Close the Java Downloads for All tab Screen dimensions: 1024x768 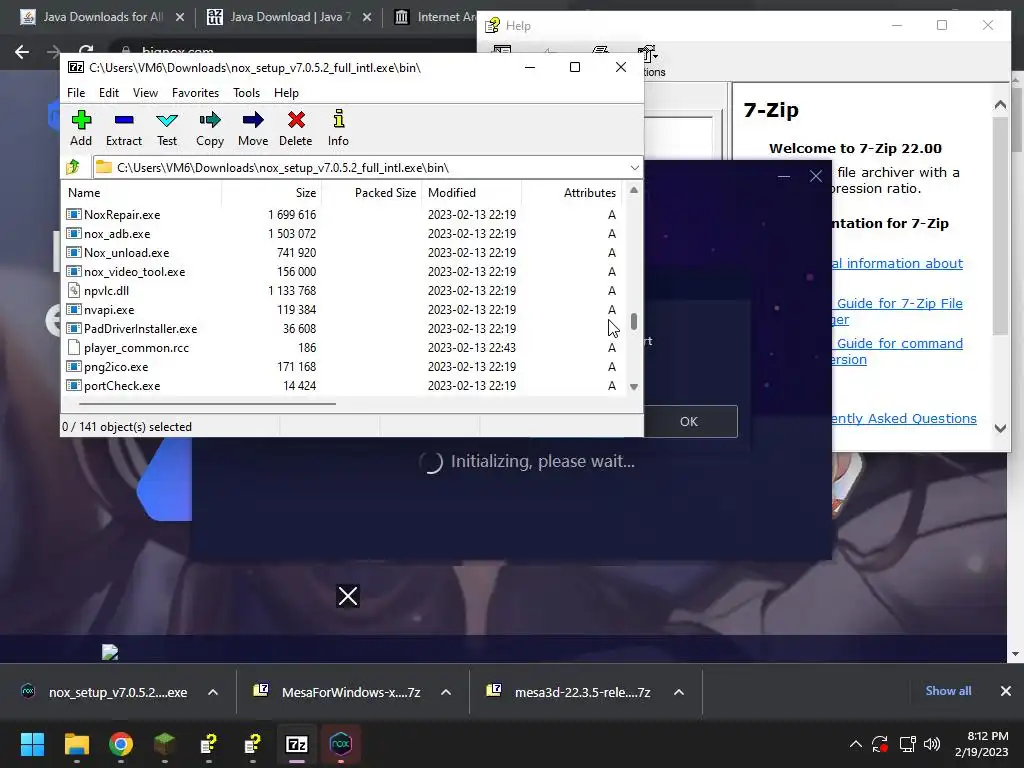click(x=180, y=18)
